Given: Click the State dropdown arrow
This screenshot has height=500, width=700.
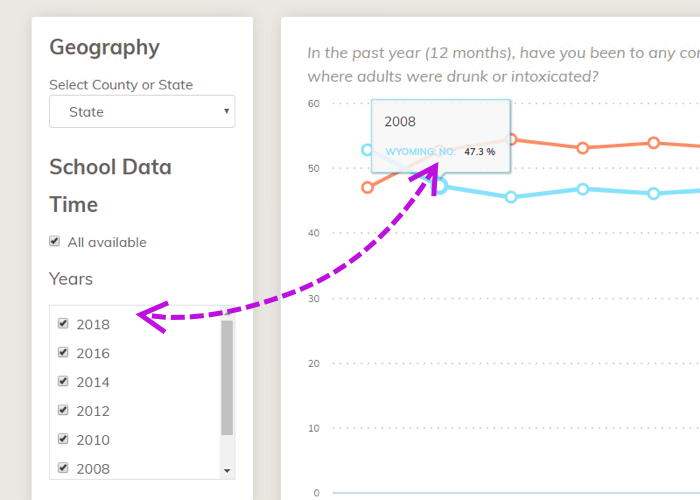Looking at the screenshot, I should [x=226, y=111].
